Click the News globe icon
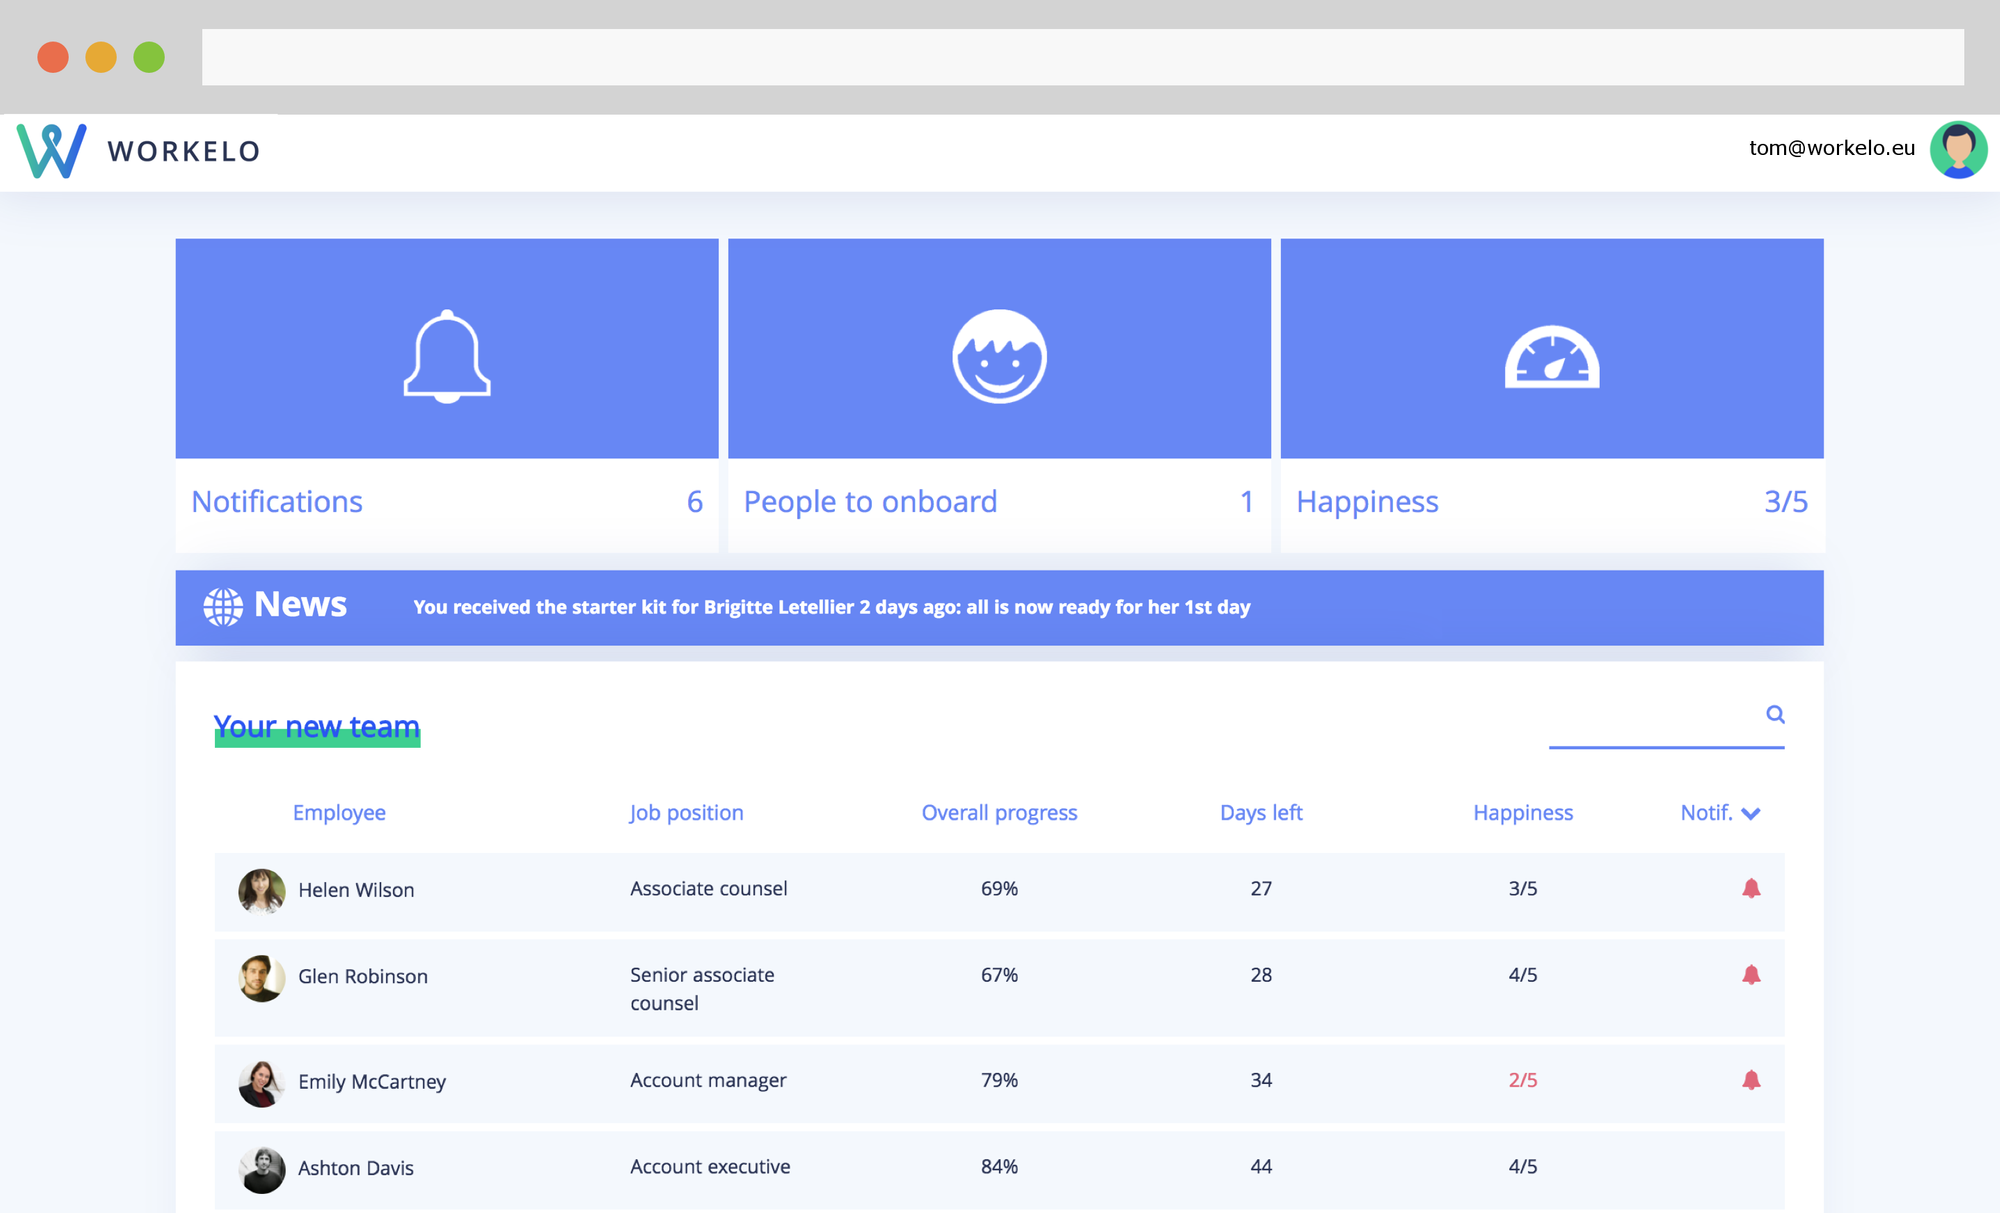The height and width of the screenshot is (1213, 2000). point(223,606)
